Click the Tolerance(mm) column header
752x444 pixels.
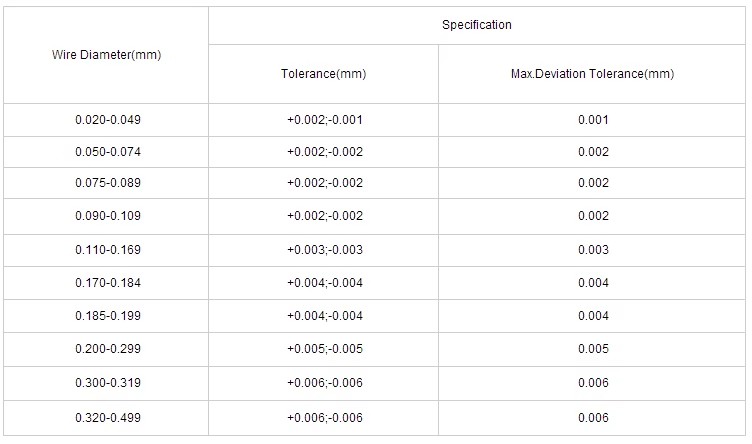(324, 75)
